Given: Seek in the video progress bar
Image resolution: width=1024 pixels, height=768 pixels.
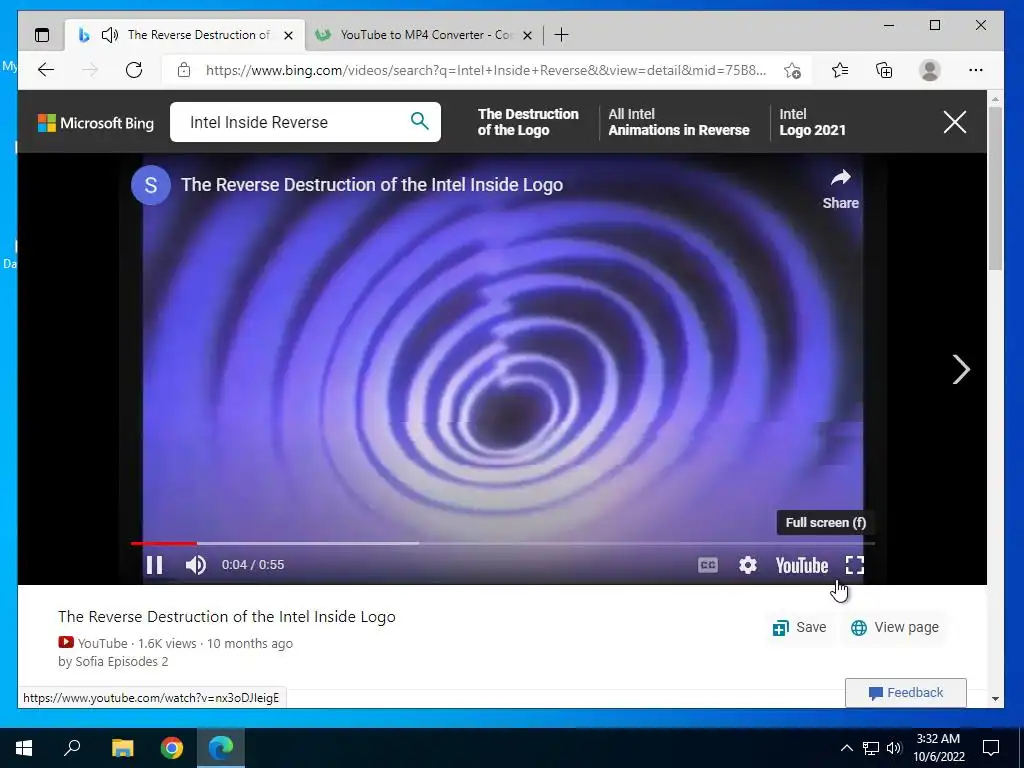Looking at the screenshot, I should [x=502, y=543].
